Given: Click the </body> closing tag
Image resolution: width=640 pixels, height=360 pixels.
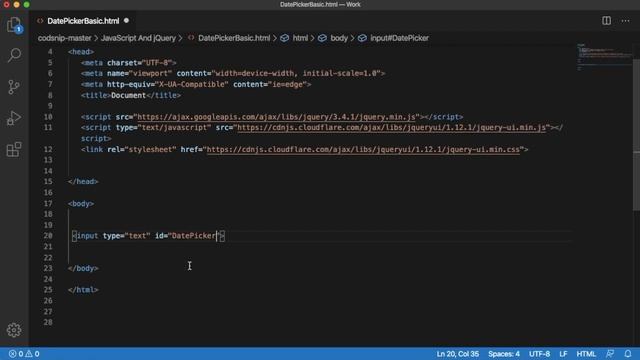Looking at the screenshot, I should pyautogui.click(x=83, y=268).
